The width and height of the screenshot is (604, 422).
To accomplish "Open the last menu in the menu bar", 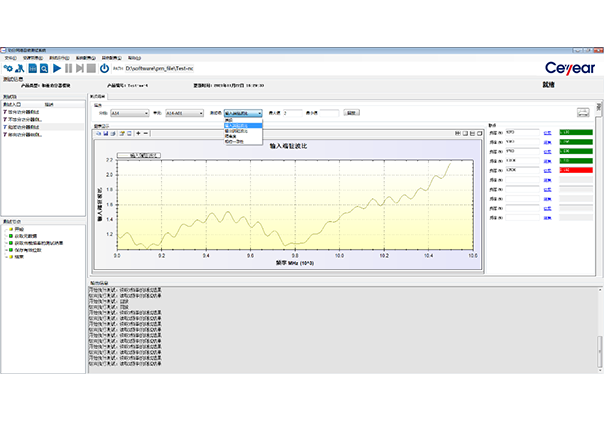I will (x=135, y=57).
